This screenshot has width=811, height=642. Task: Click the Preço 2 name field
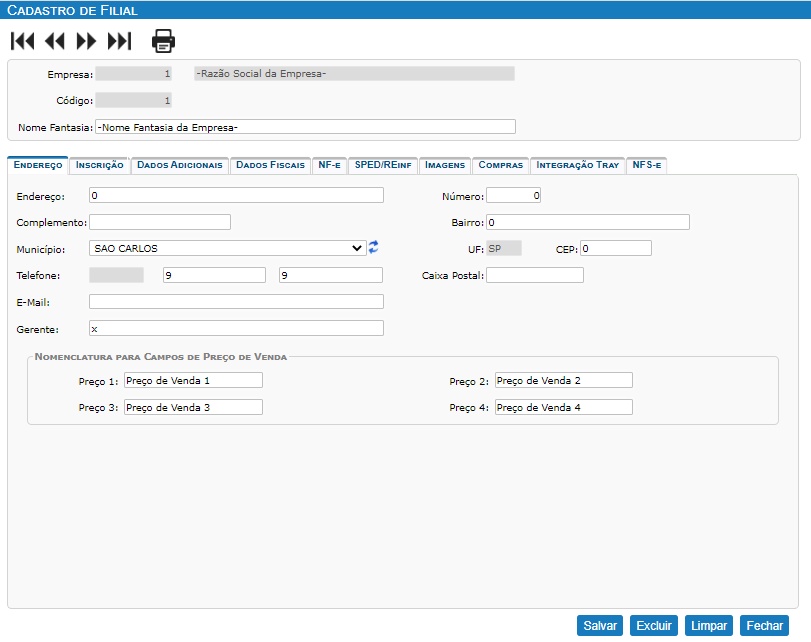click(x=564, y=380)
